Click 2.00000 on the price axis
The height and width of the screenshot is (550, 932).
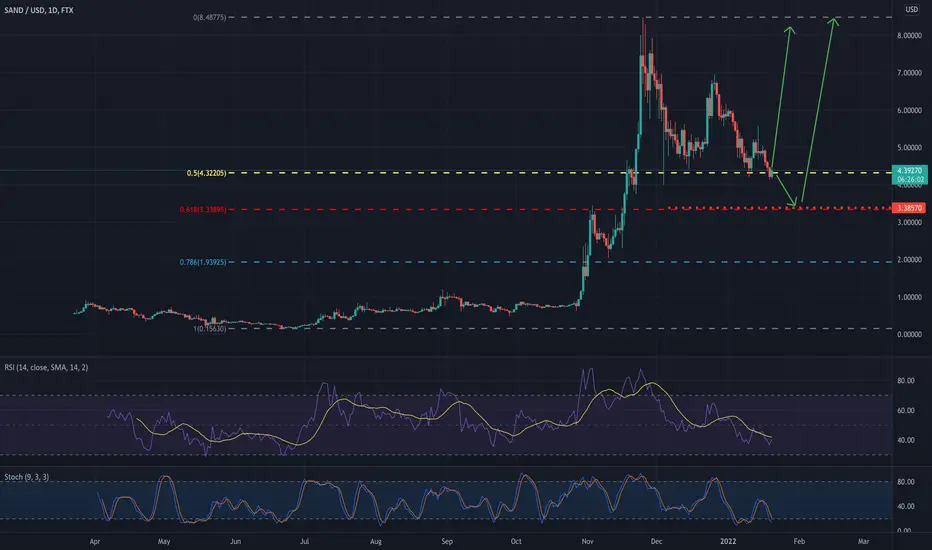909,260
